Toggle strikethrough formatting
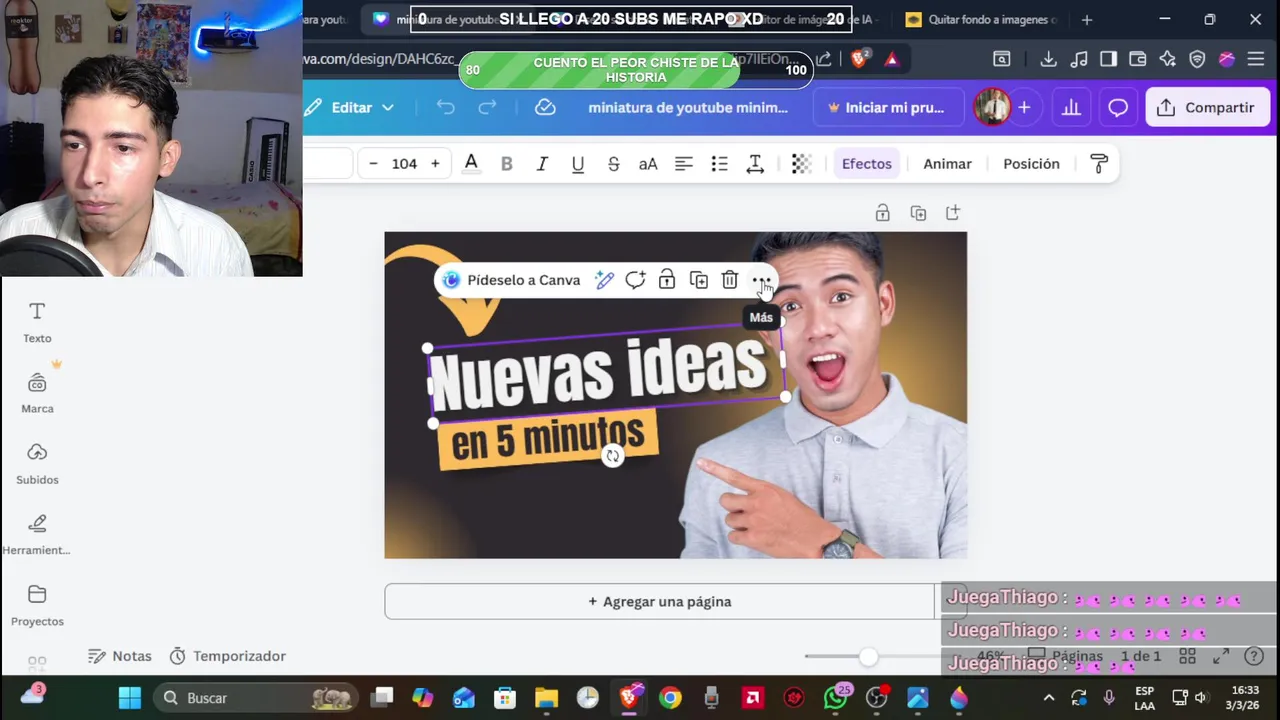The image size is (1280, 720). click(x=613, y=164)
